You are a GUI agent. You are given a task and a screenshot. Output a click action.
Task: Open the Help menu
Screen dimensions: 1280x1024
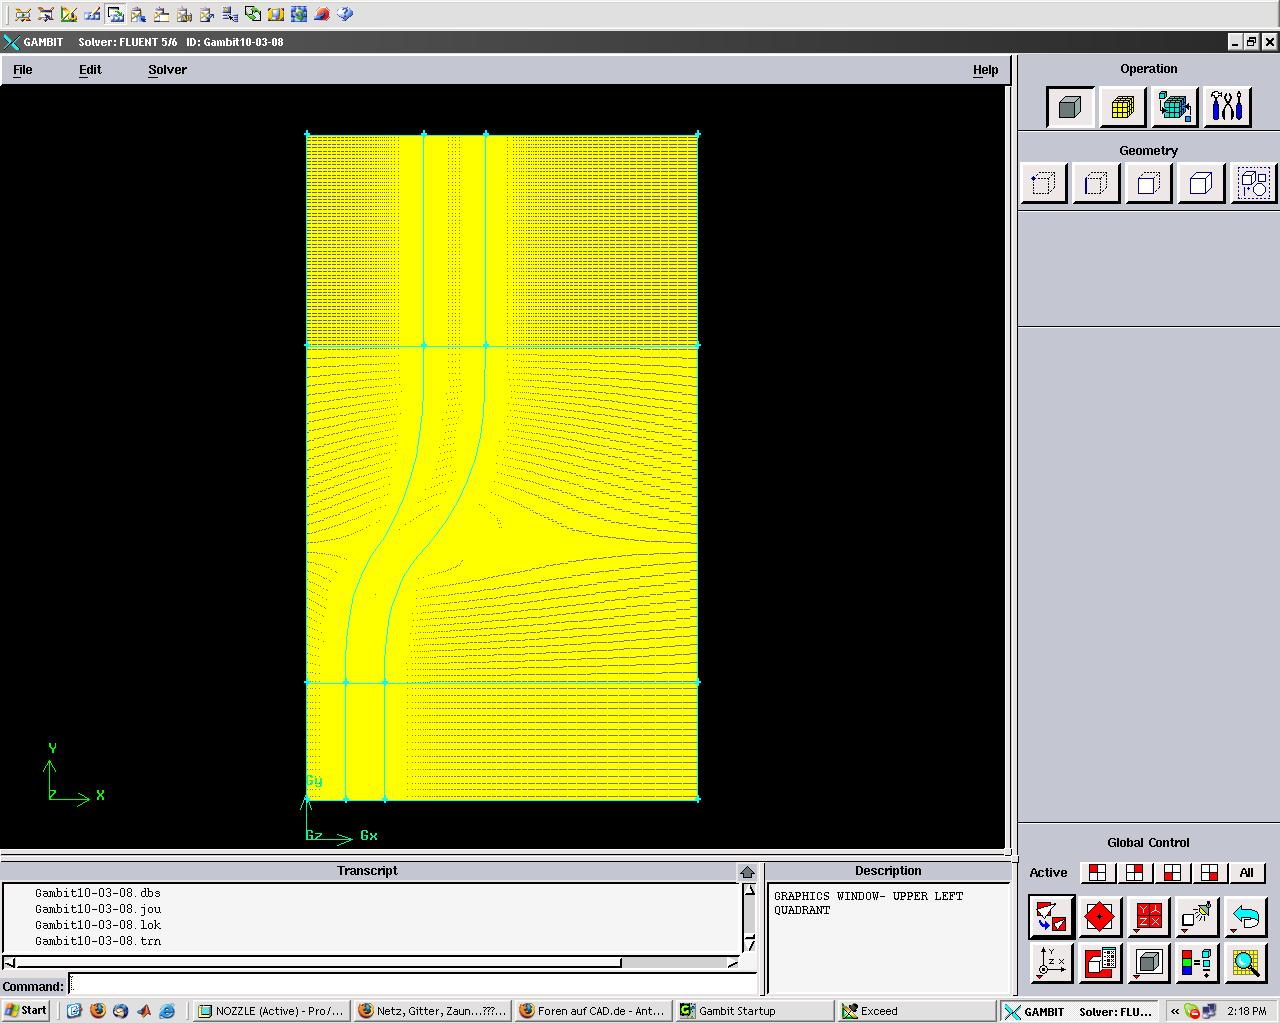[985, 70]
